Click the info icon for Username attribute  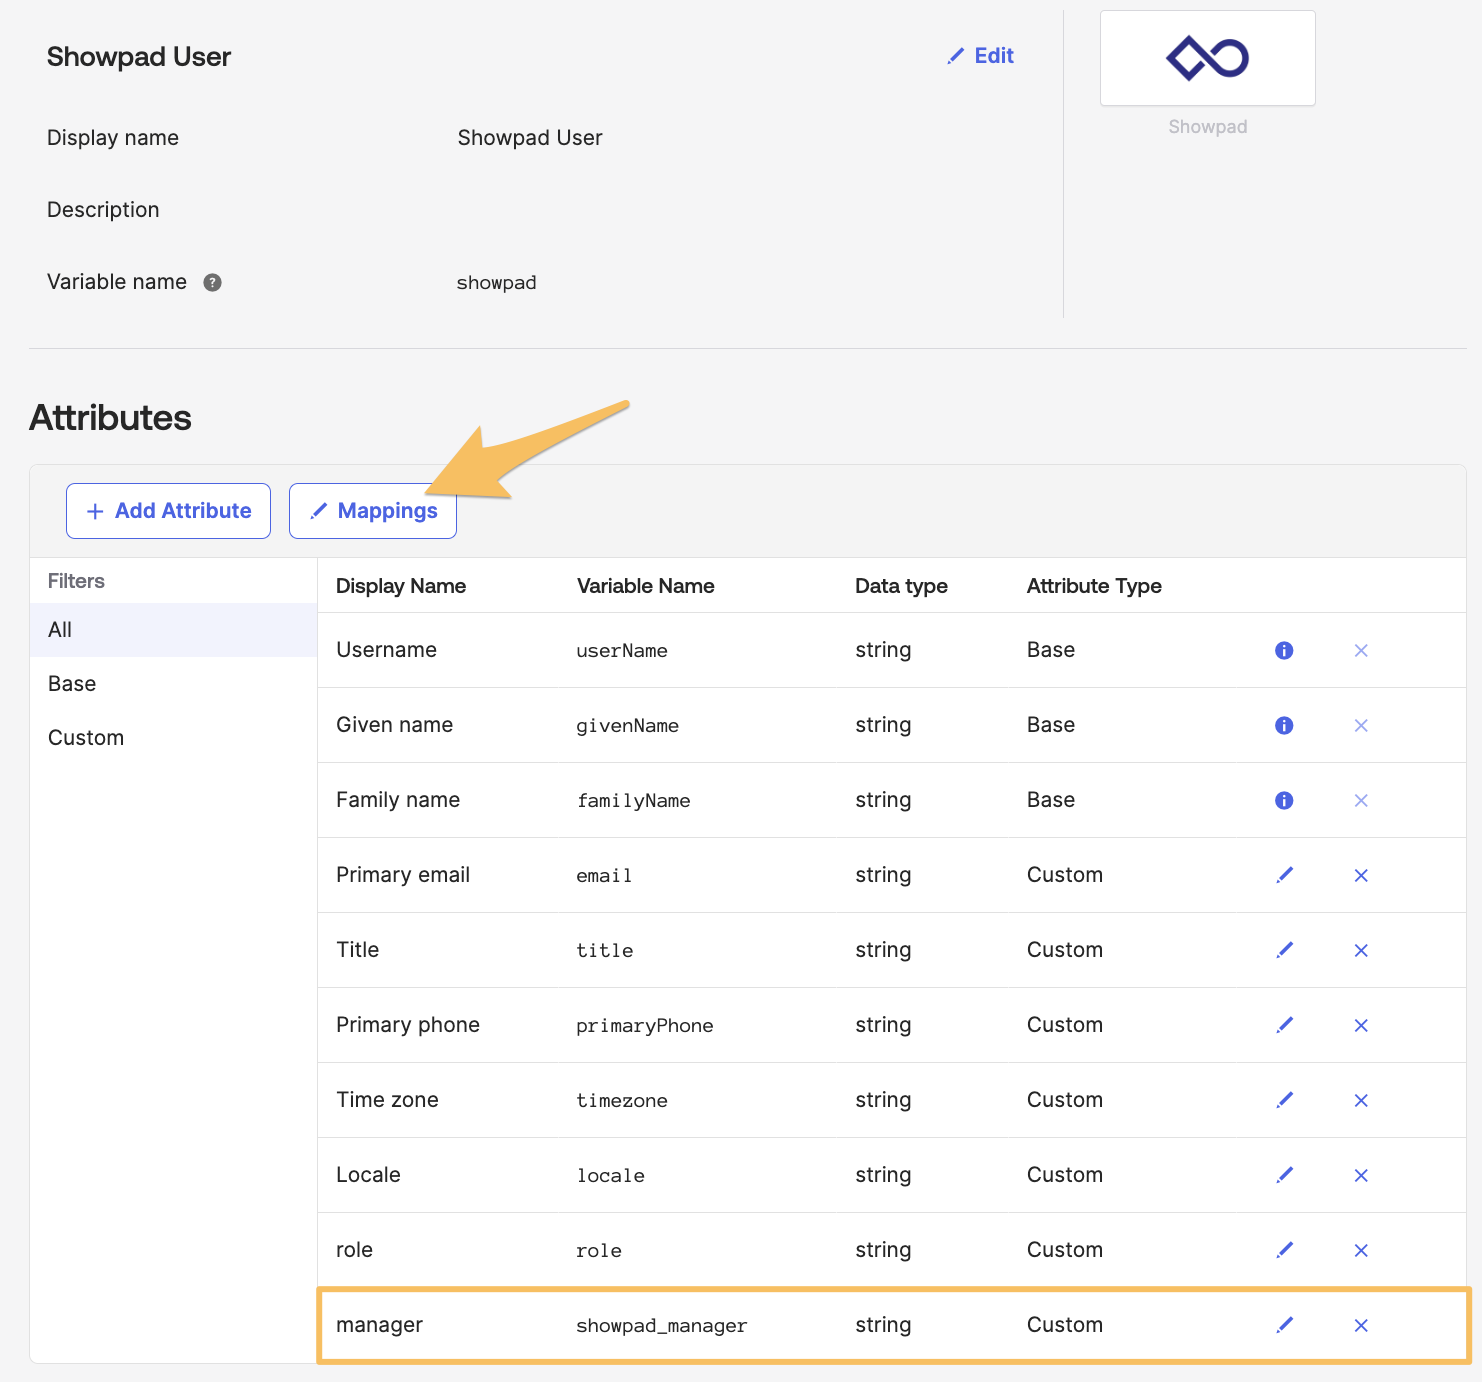1284,650
